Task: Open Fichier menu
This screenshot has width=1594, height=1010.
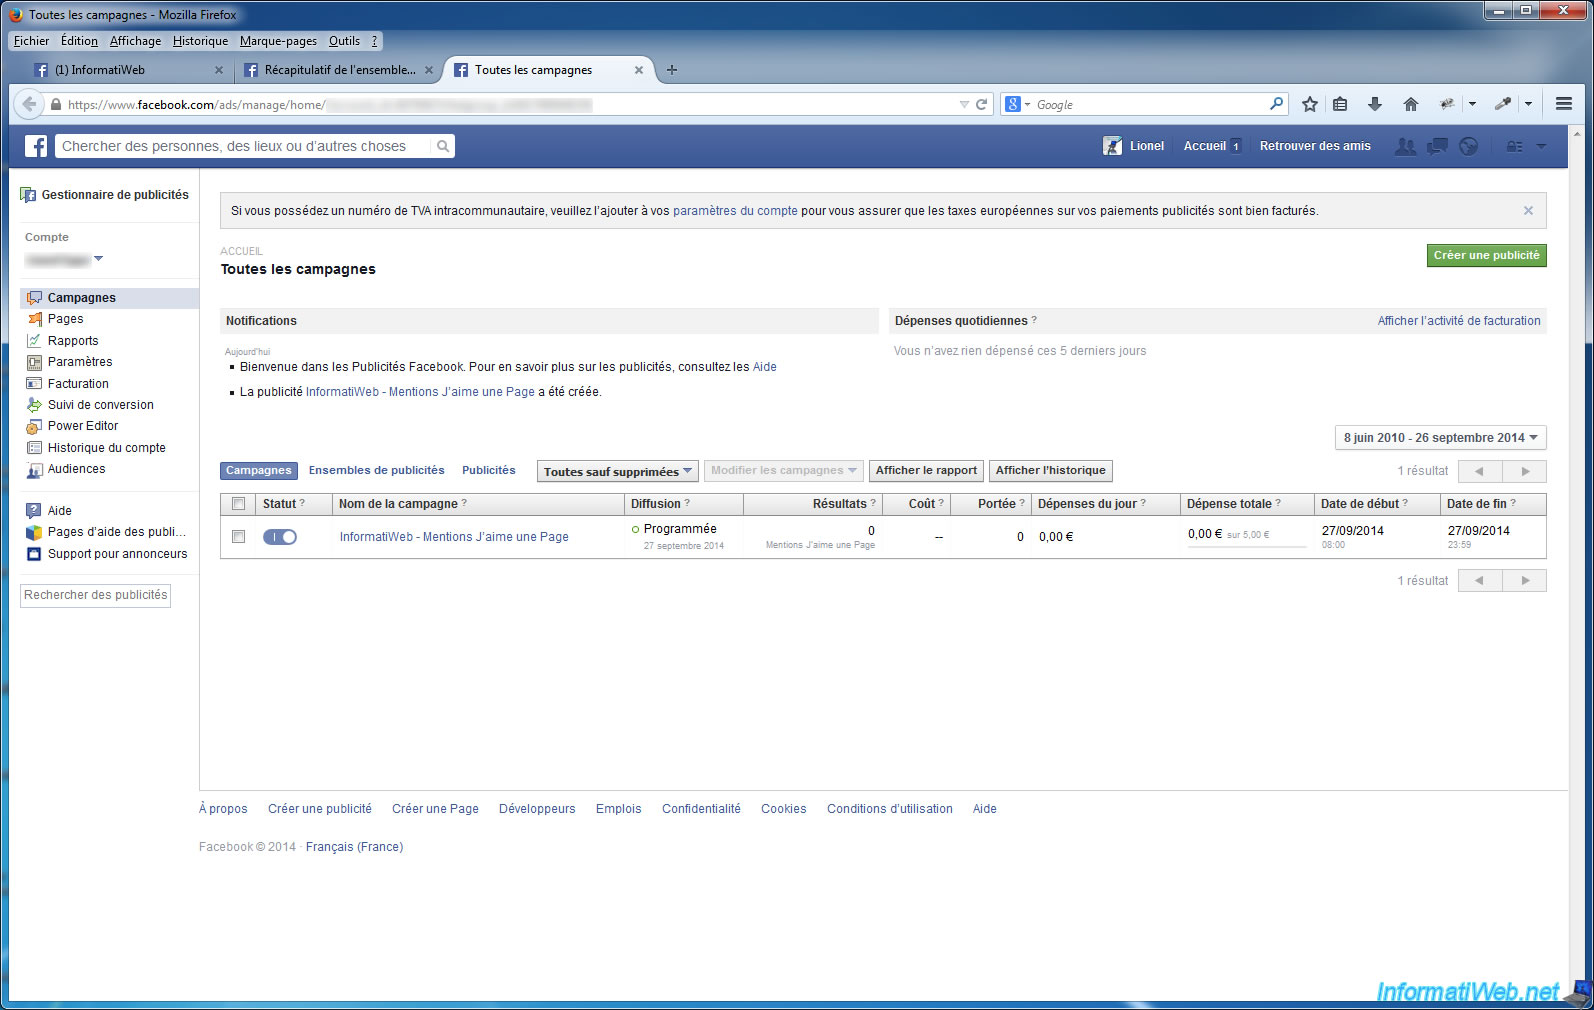Action: pyautogui.click(x=31, y=41)
